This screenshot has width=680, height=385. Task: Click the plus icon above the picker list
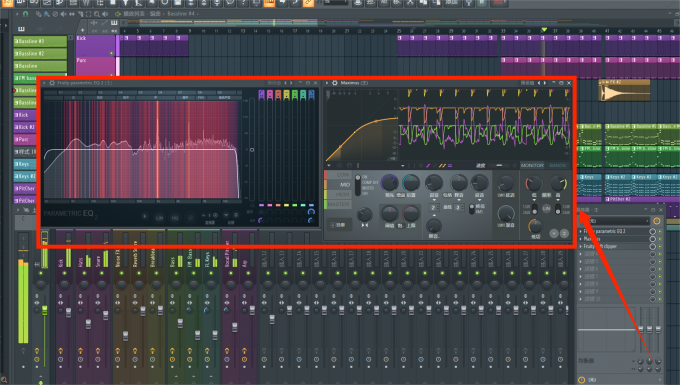tap(82, 30)
